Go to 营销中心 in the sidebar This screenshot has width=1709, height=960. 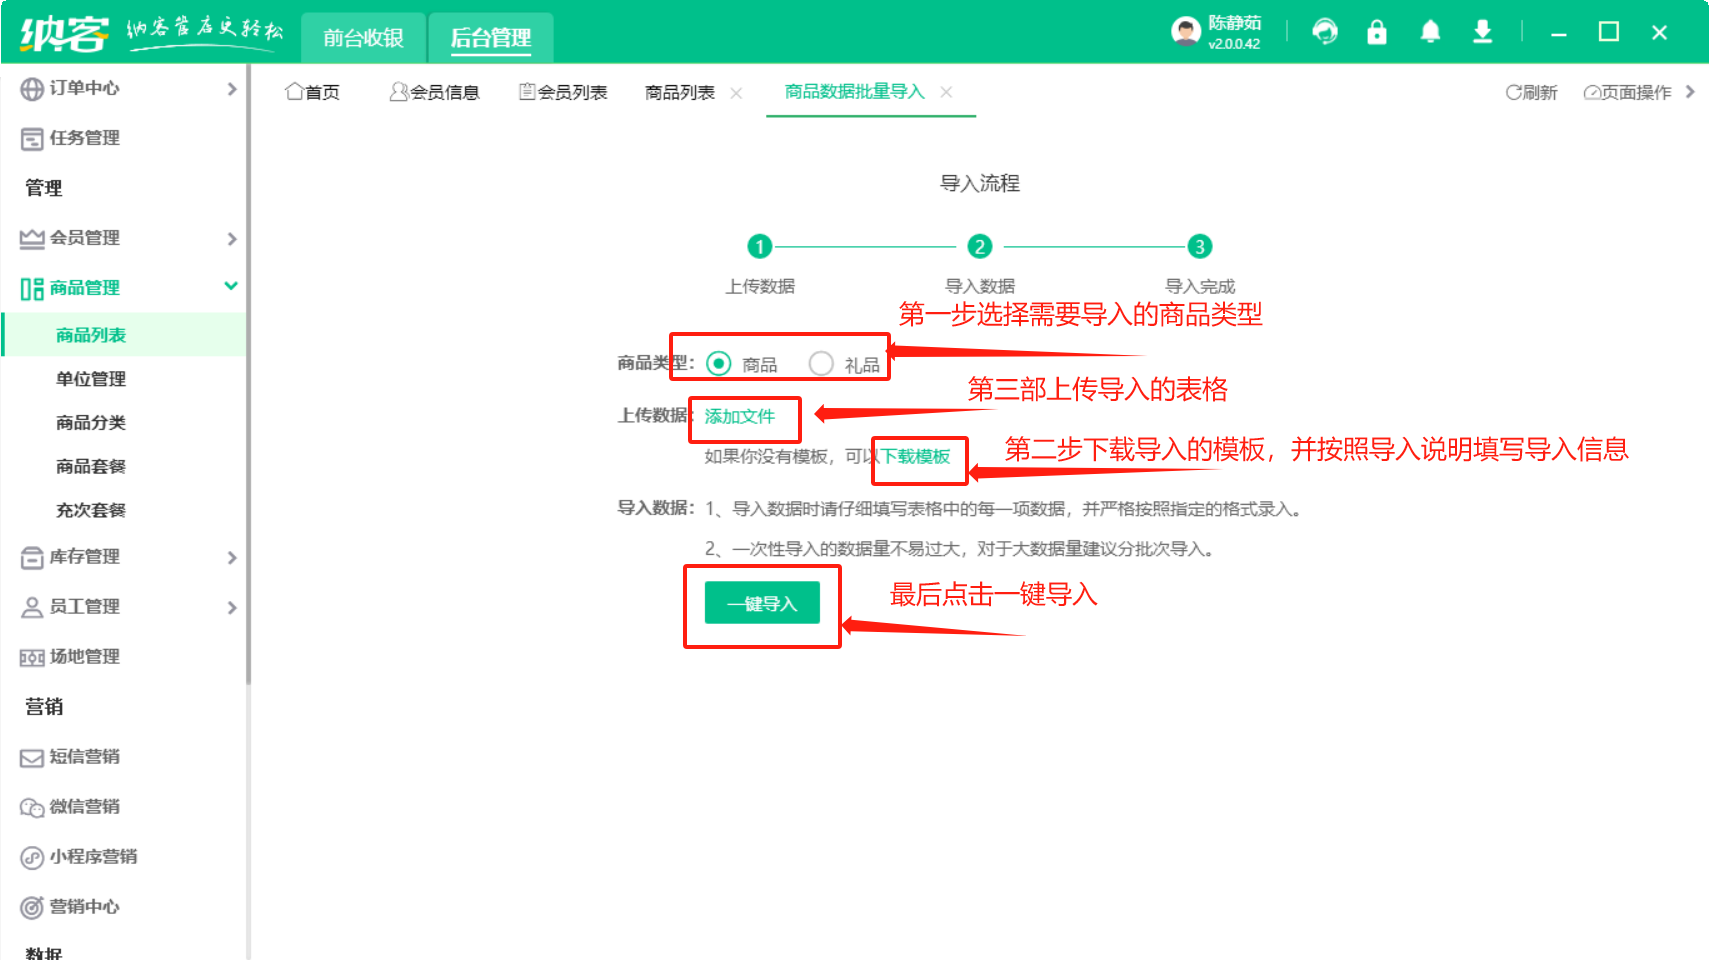tap(84, 907)
